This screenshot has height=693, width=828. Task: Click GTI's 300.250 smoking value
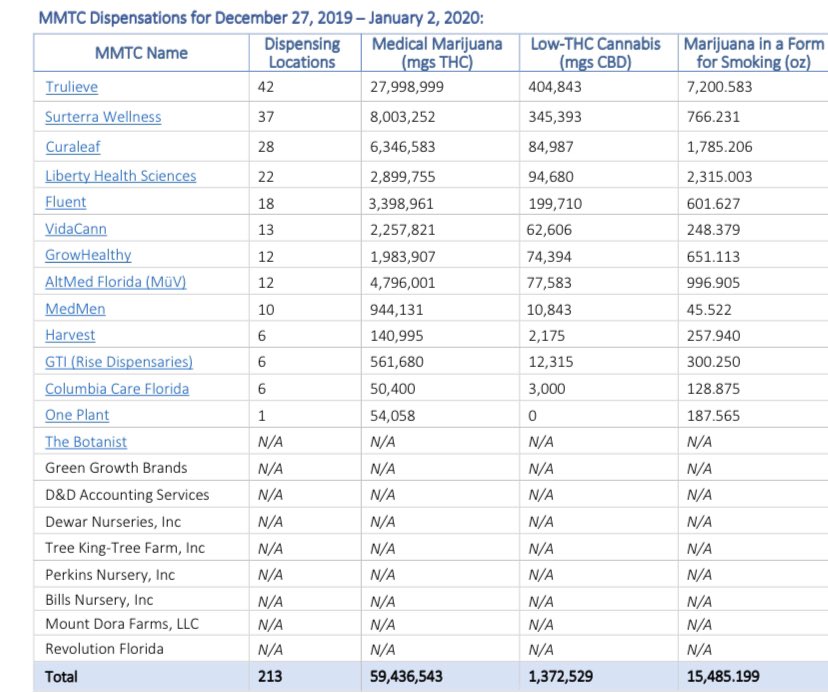pos(713,362)
